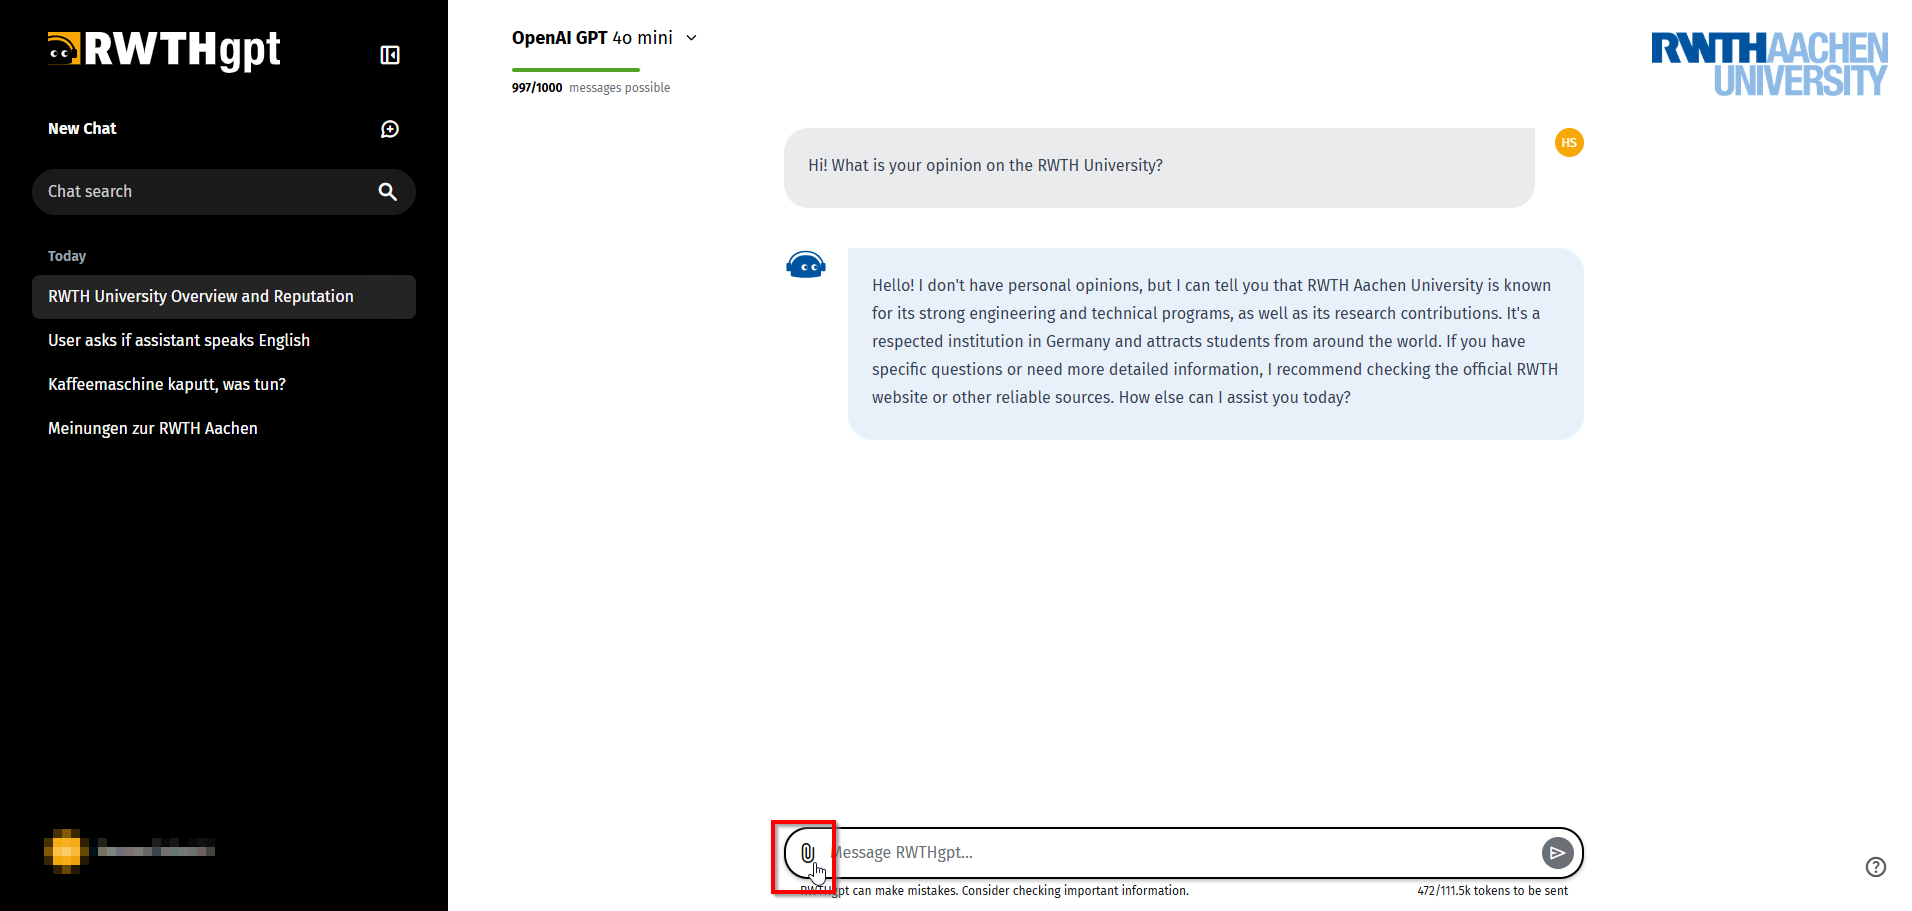This screenshot has width=1912, height=911.
Task: Click the RWTH Aachen University logo
Action: coord(1769,64)
